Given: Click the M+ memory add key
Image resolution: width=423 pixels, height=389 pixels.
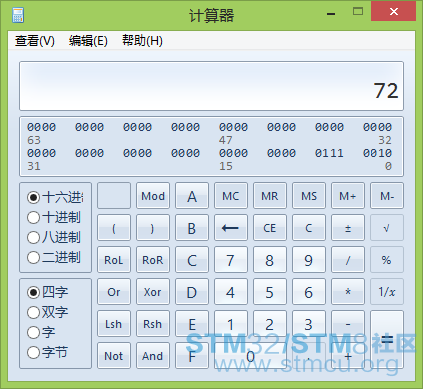Looking at the screenshot, I should click(x=348, y=196).
